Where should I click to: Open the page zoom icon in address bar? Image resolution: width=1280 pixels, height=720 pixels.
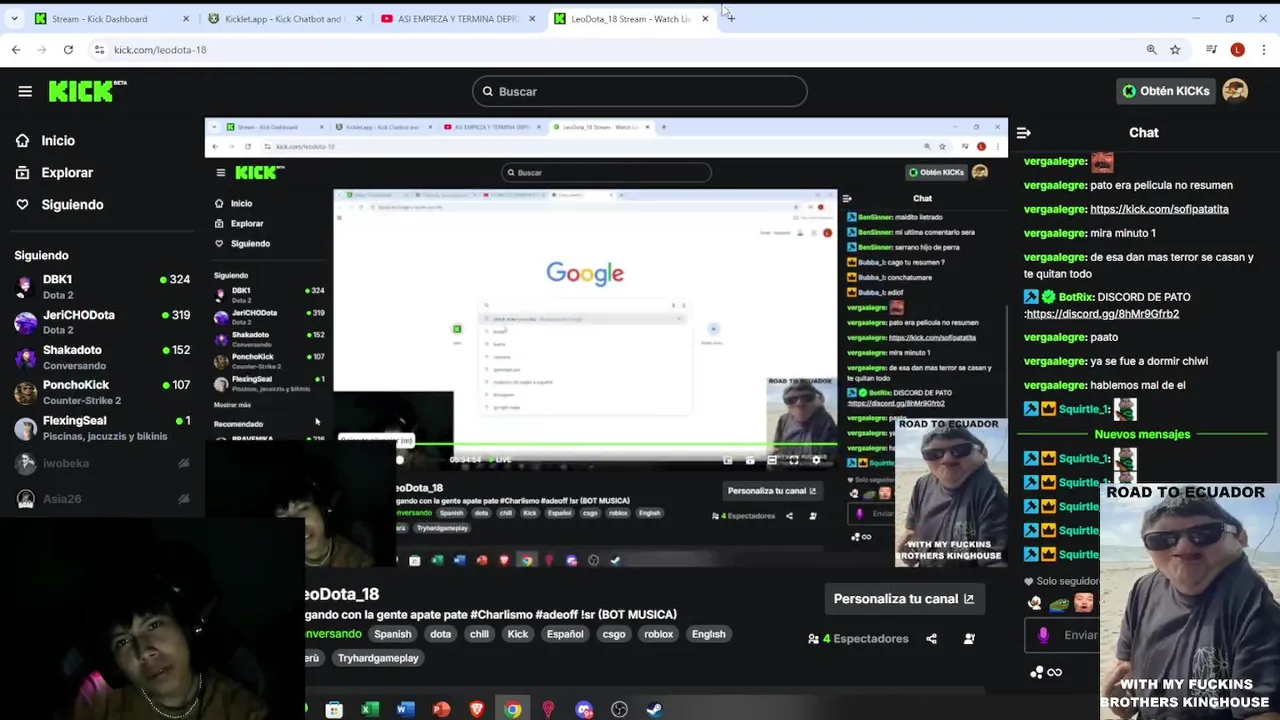(x=1151, y=49)
